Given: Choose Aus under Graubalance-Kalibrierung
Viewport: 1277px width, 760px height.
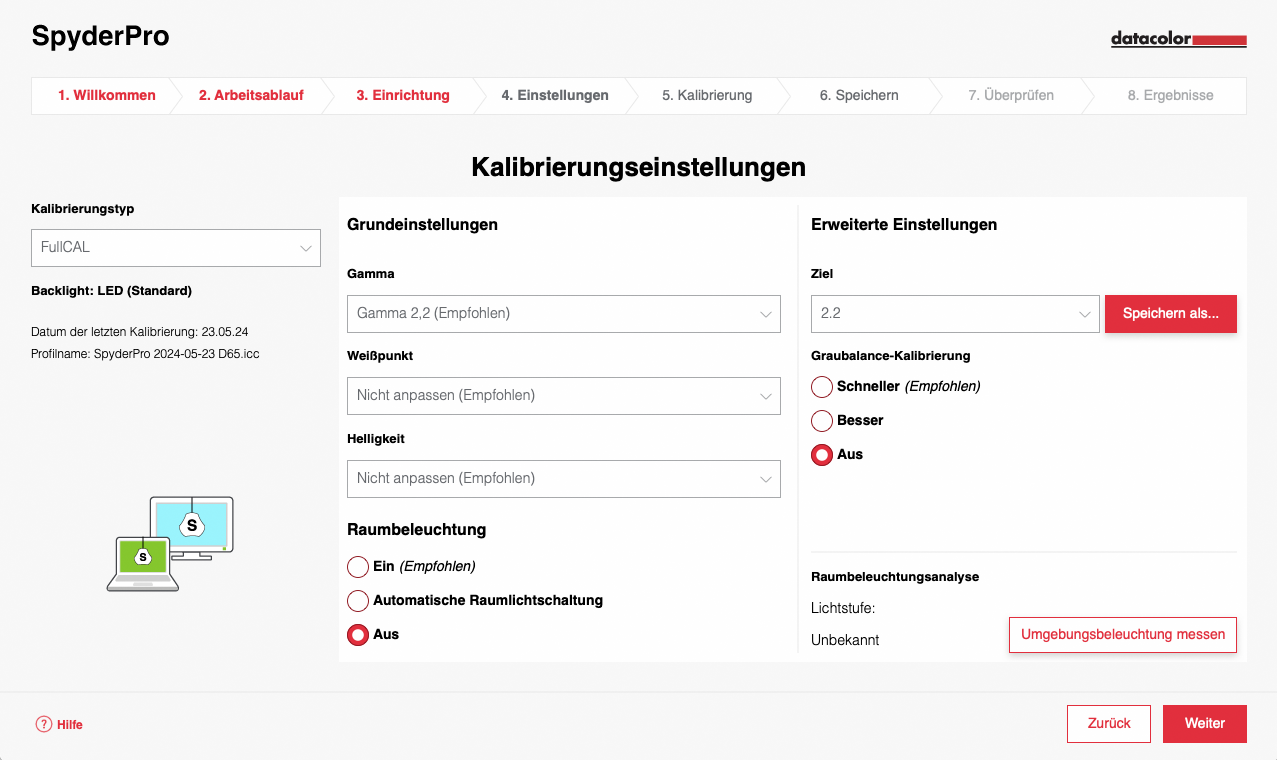Looking at the screenshot, I should 822,455.
